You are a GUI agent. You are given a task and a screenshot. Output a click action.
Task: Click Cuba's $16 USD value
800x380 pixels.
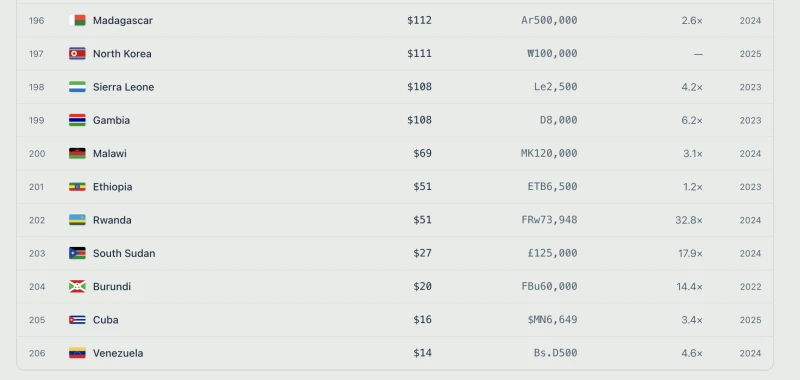pos(422,320)
